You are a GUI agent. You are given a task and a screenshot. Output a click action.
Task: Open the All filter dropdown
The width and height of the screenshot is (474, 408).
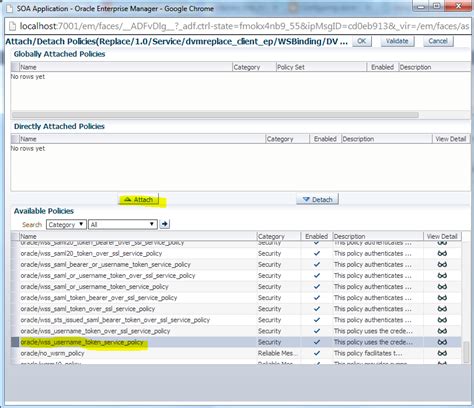coord(123,224)
